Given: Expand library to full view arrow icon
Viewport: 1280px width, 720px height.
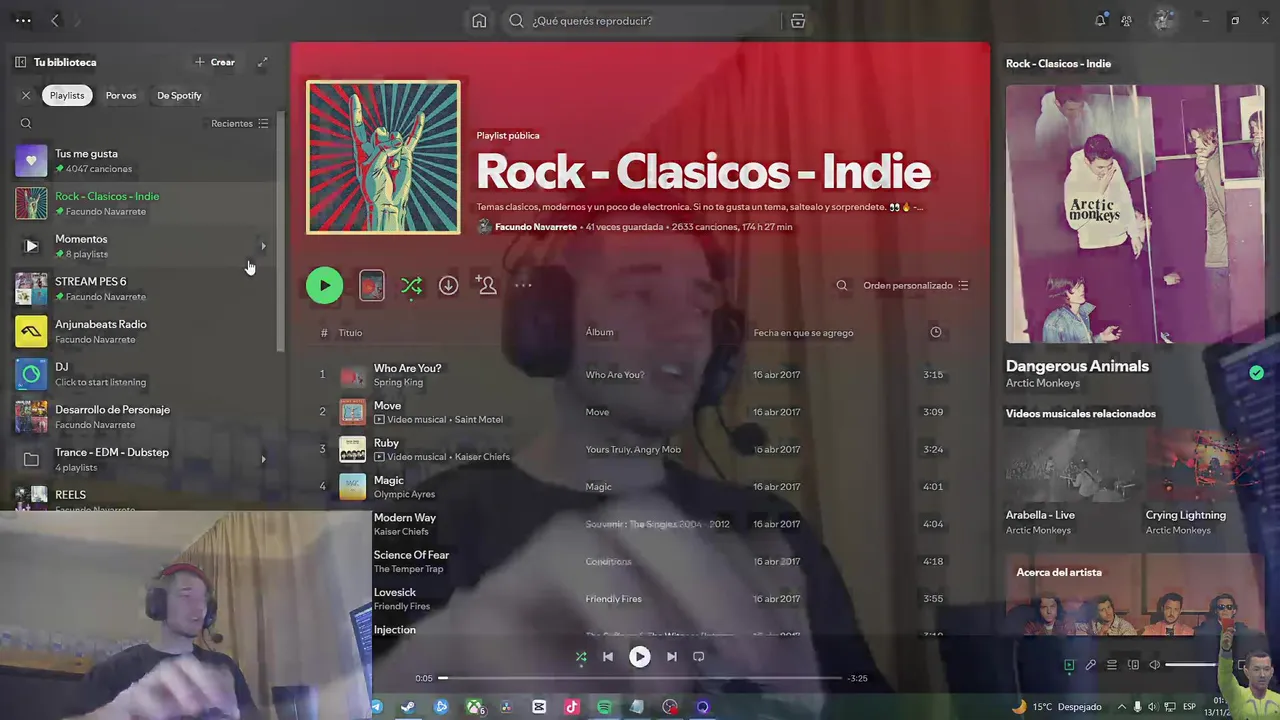Looking at the screenshot, I should [x=262, y=62].
